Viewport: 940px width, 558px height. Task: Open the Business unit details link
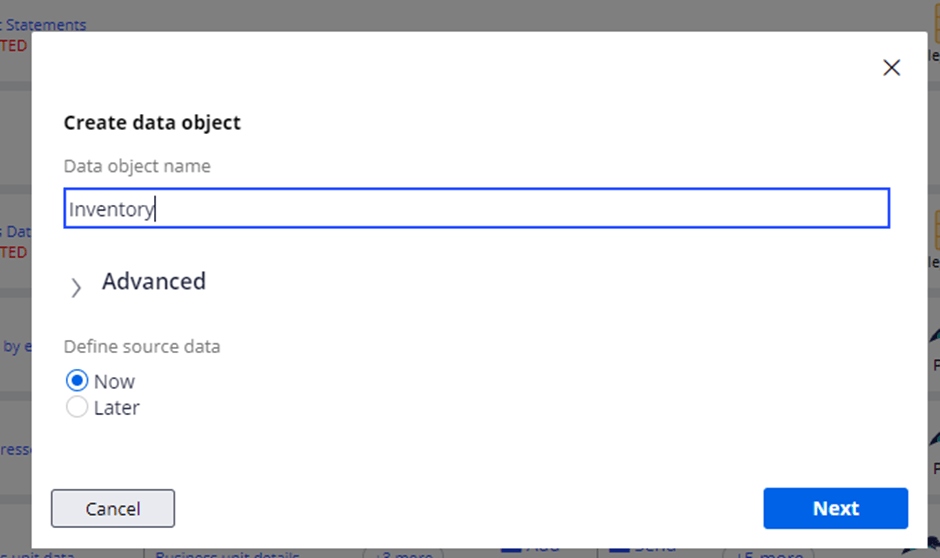227,554
